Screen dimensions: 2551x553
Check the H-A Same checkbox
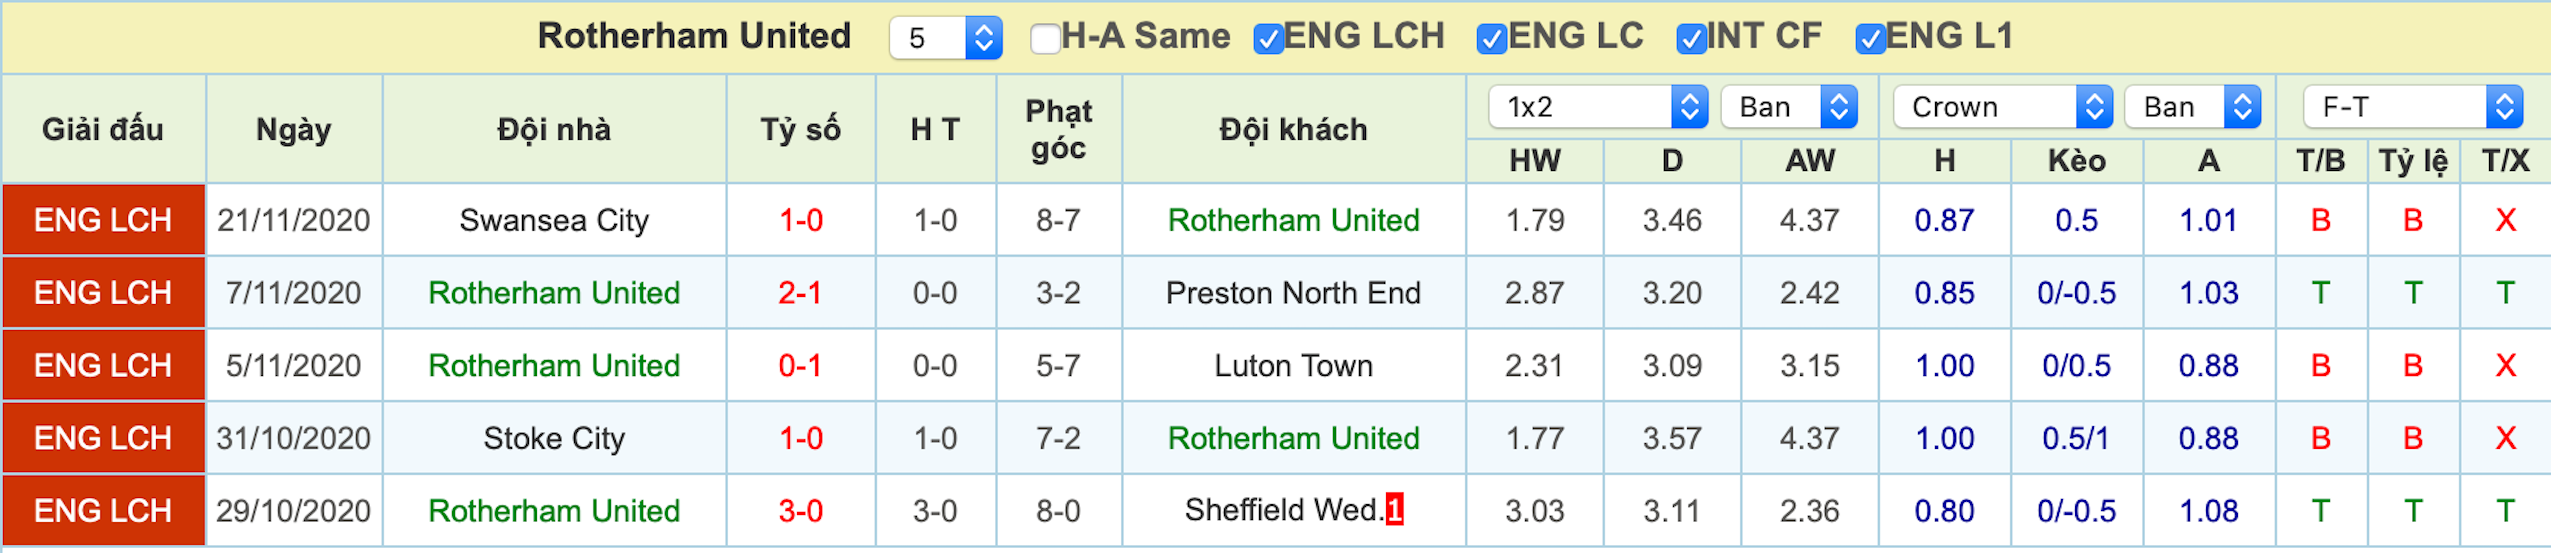pyautogui.click(x=1045, y=39)
